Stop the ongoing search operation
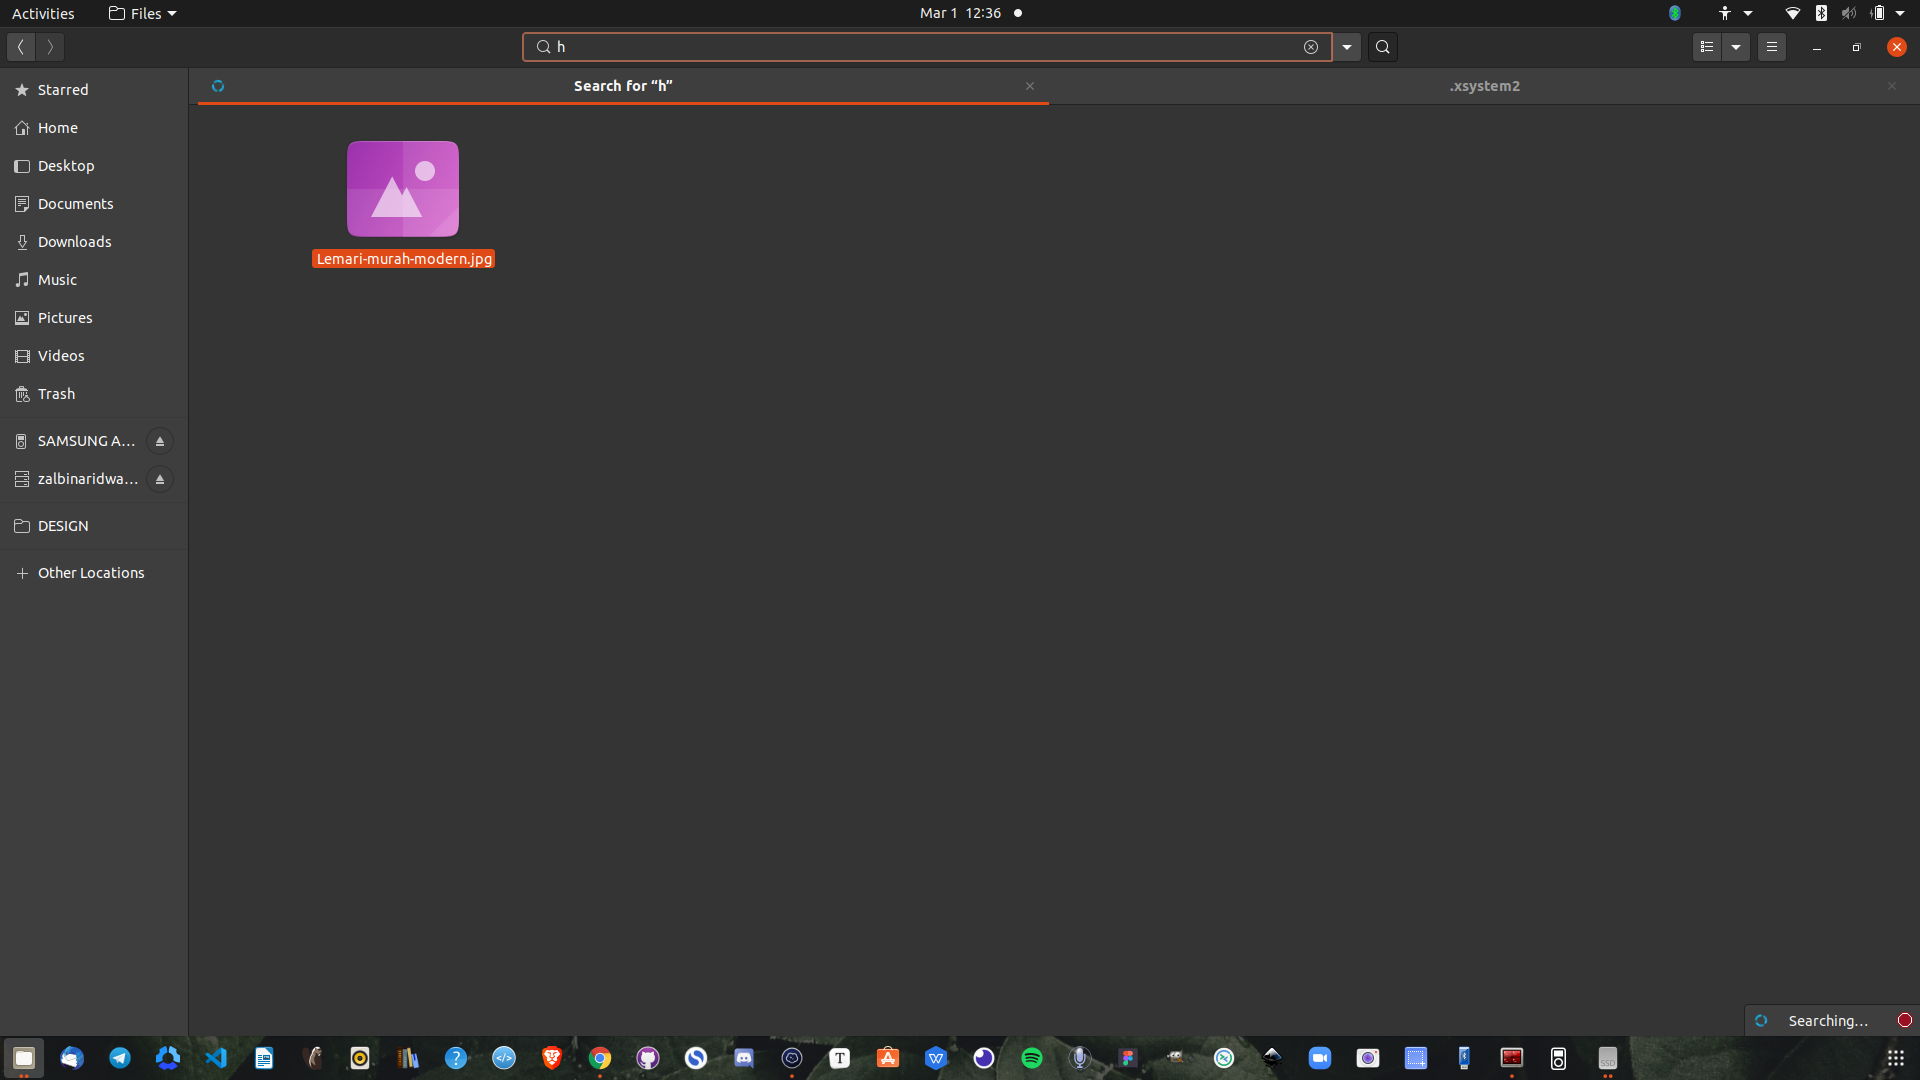Image resolution: width=1920 pixels, height=1080 pixels. [1904, 1020]
